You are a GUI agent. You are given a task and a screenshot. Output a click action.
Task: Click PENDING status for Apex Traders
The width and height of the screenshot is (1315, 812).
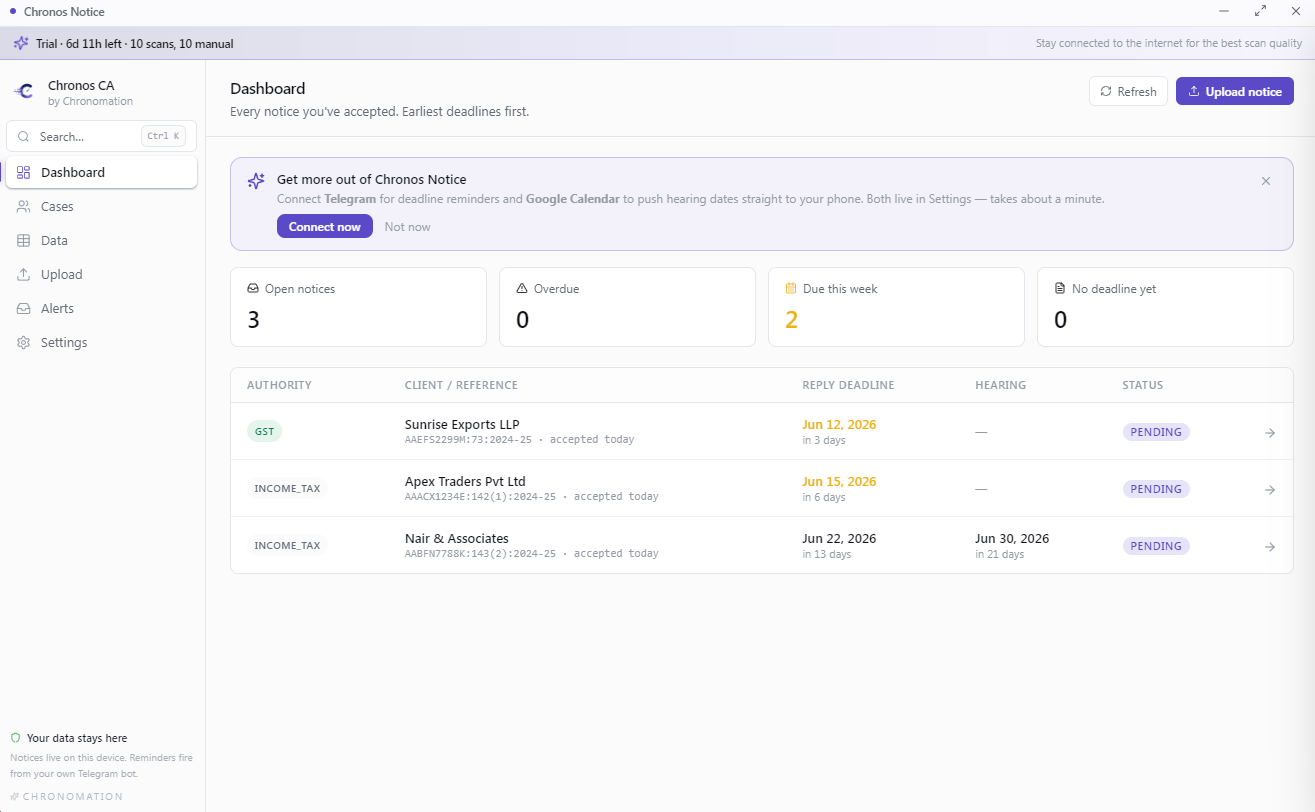click(1156, 489)
